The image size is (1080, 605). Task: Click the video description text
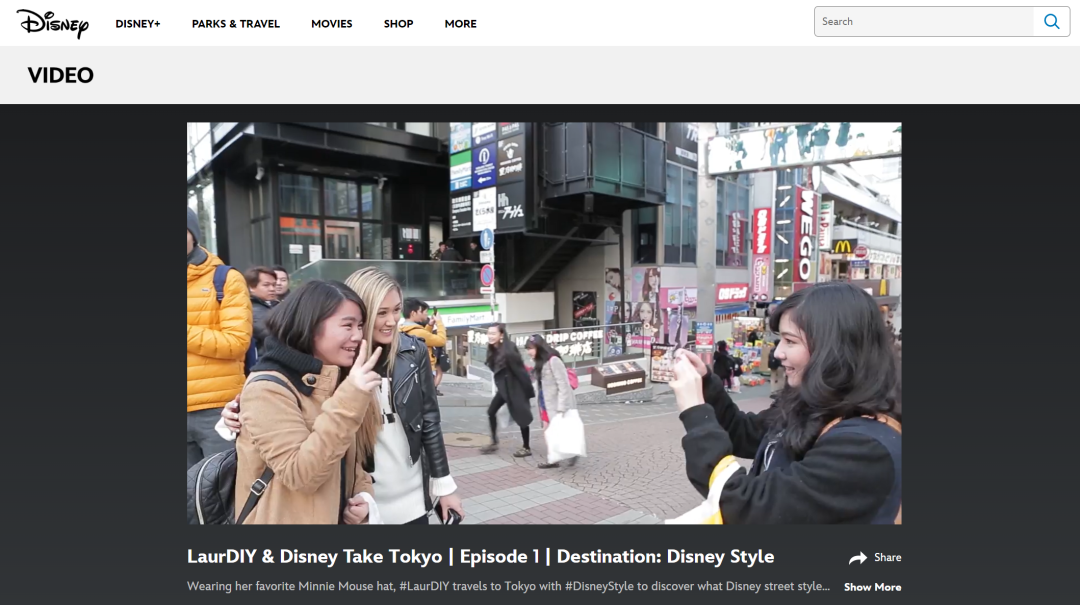(x=508, y=587)
